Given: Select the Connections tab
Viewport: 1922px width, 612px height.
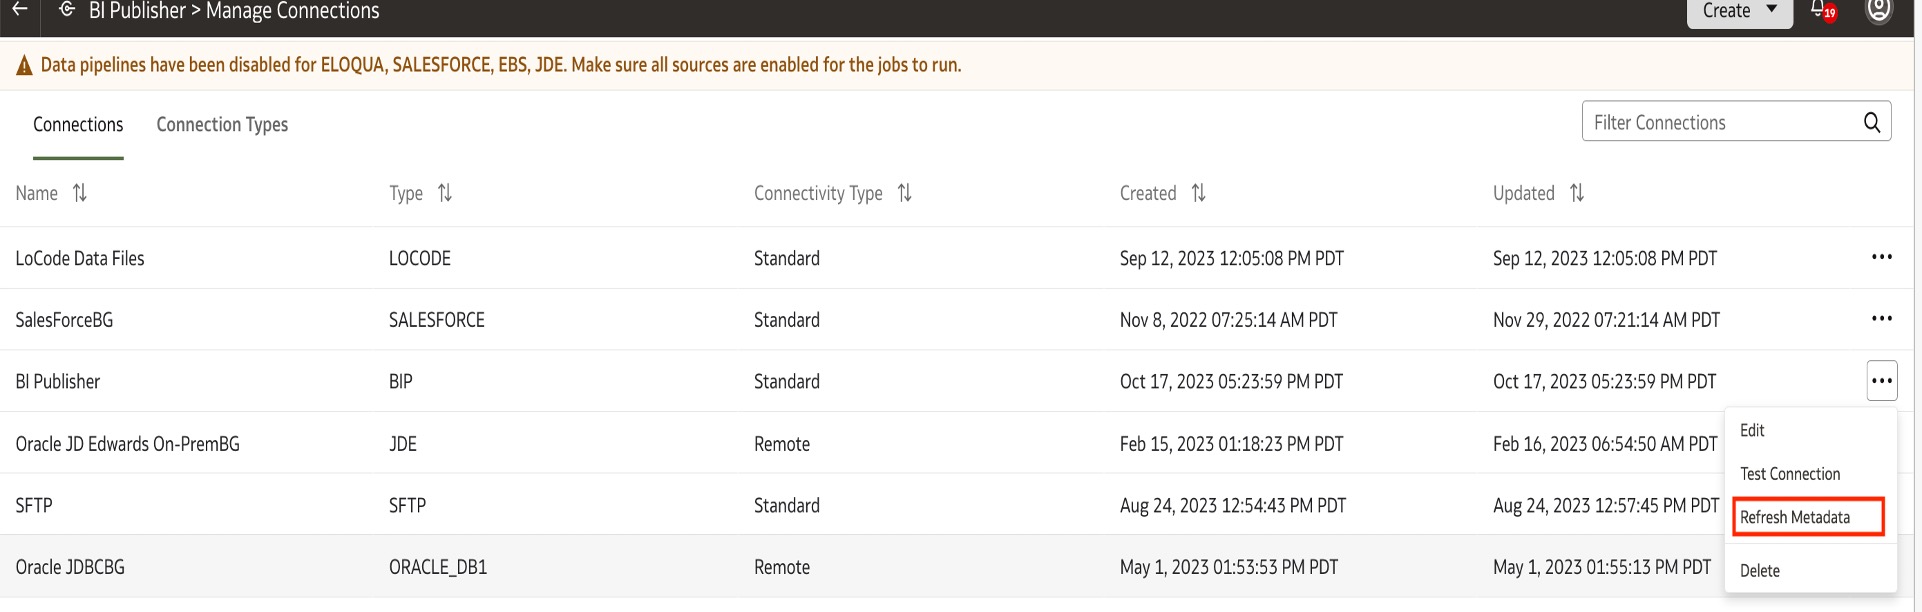Looking at the screenshot, I should point(78,124).
